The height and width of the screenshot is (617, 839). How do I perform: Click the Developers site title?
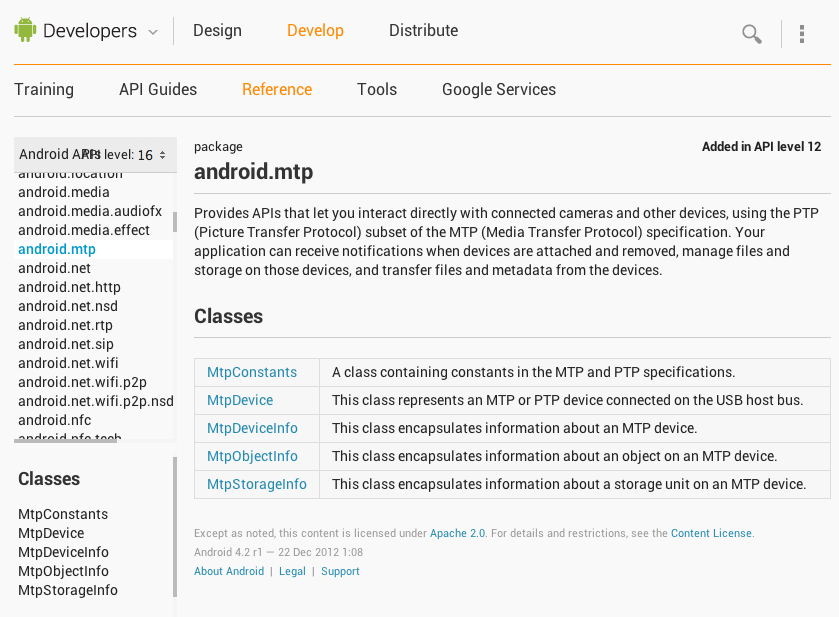[90, 31]
